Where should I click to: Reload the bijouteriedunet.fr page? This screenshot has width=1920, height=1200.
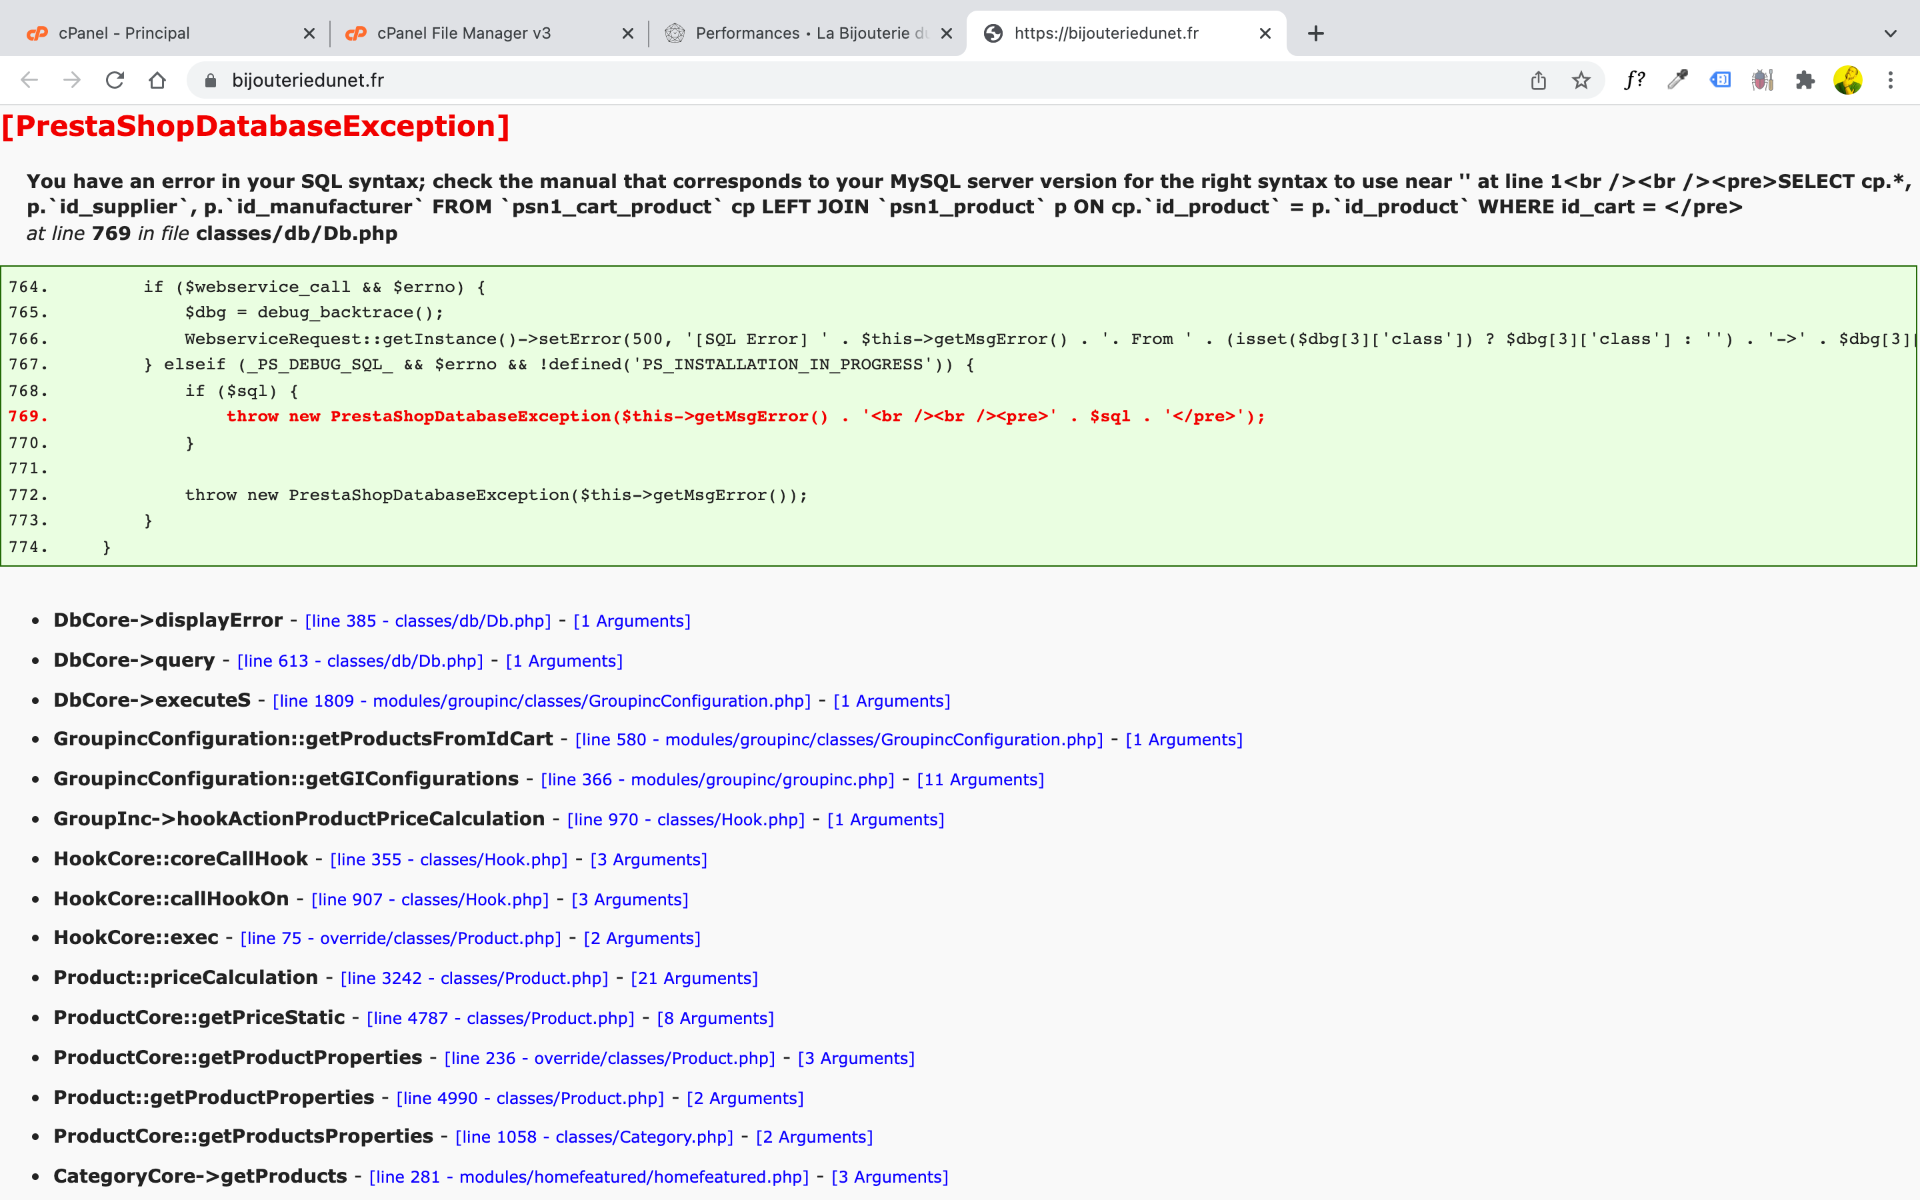point(115,80)
